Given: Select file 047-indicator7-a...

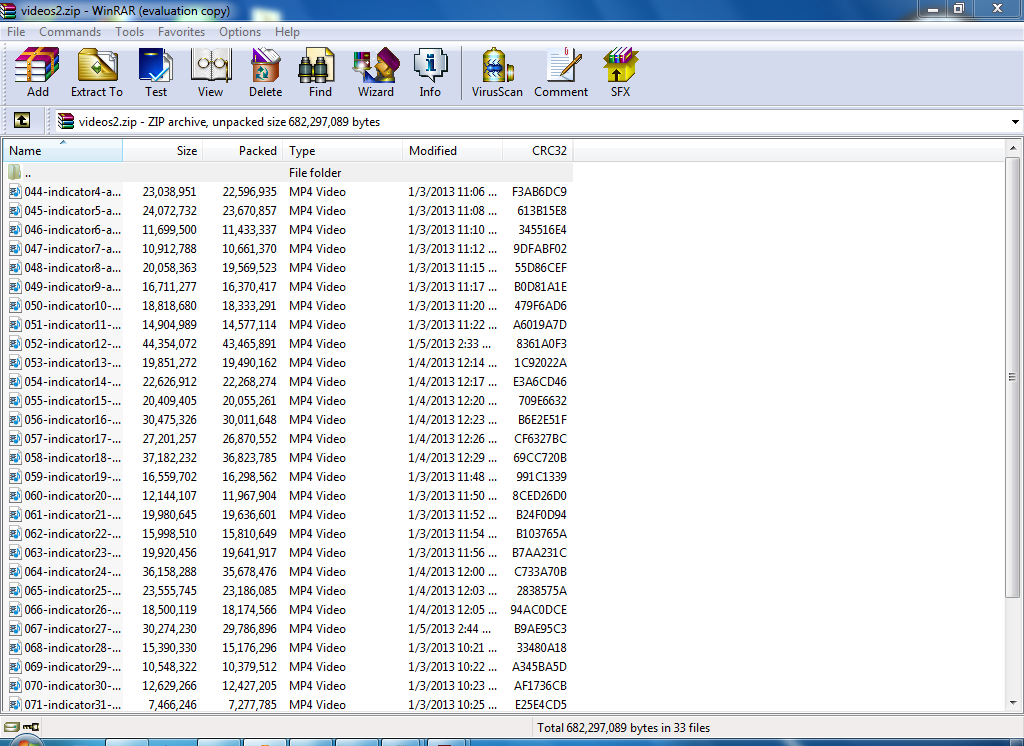Looking at the screenshot, I should [72, 248].
